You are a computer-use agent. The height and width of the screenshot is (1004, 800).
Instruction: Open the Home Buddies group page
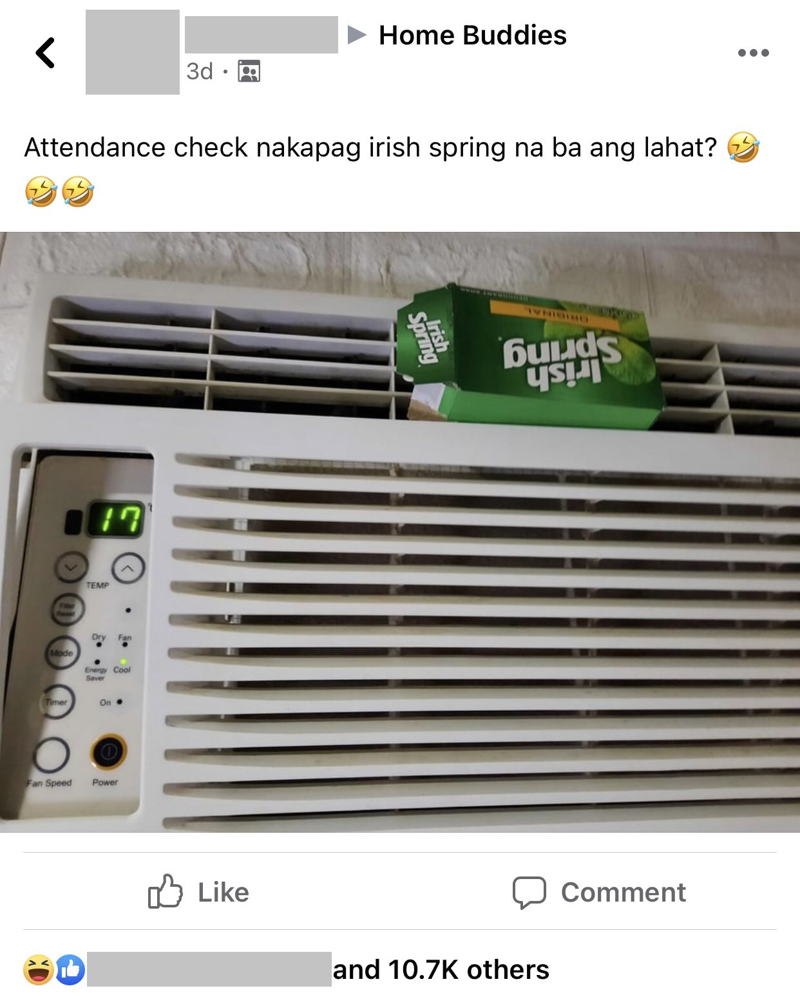click(x=472, y=35)
